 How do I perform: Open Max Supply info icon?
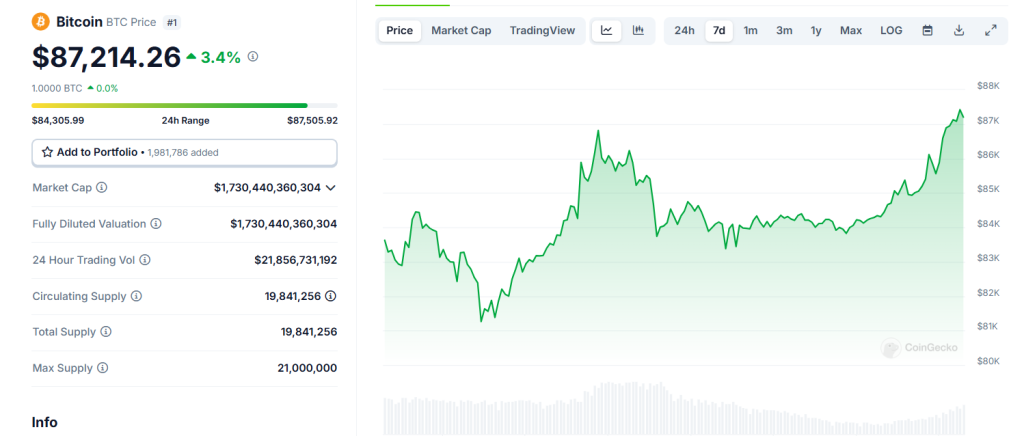tap(103, 368)
